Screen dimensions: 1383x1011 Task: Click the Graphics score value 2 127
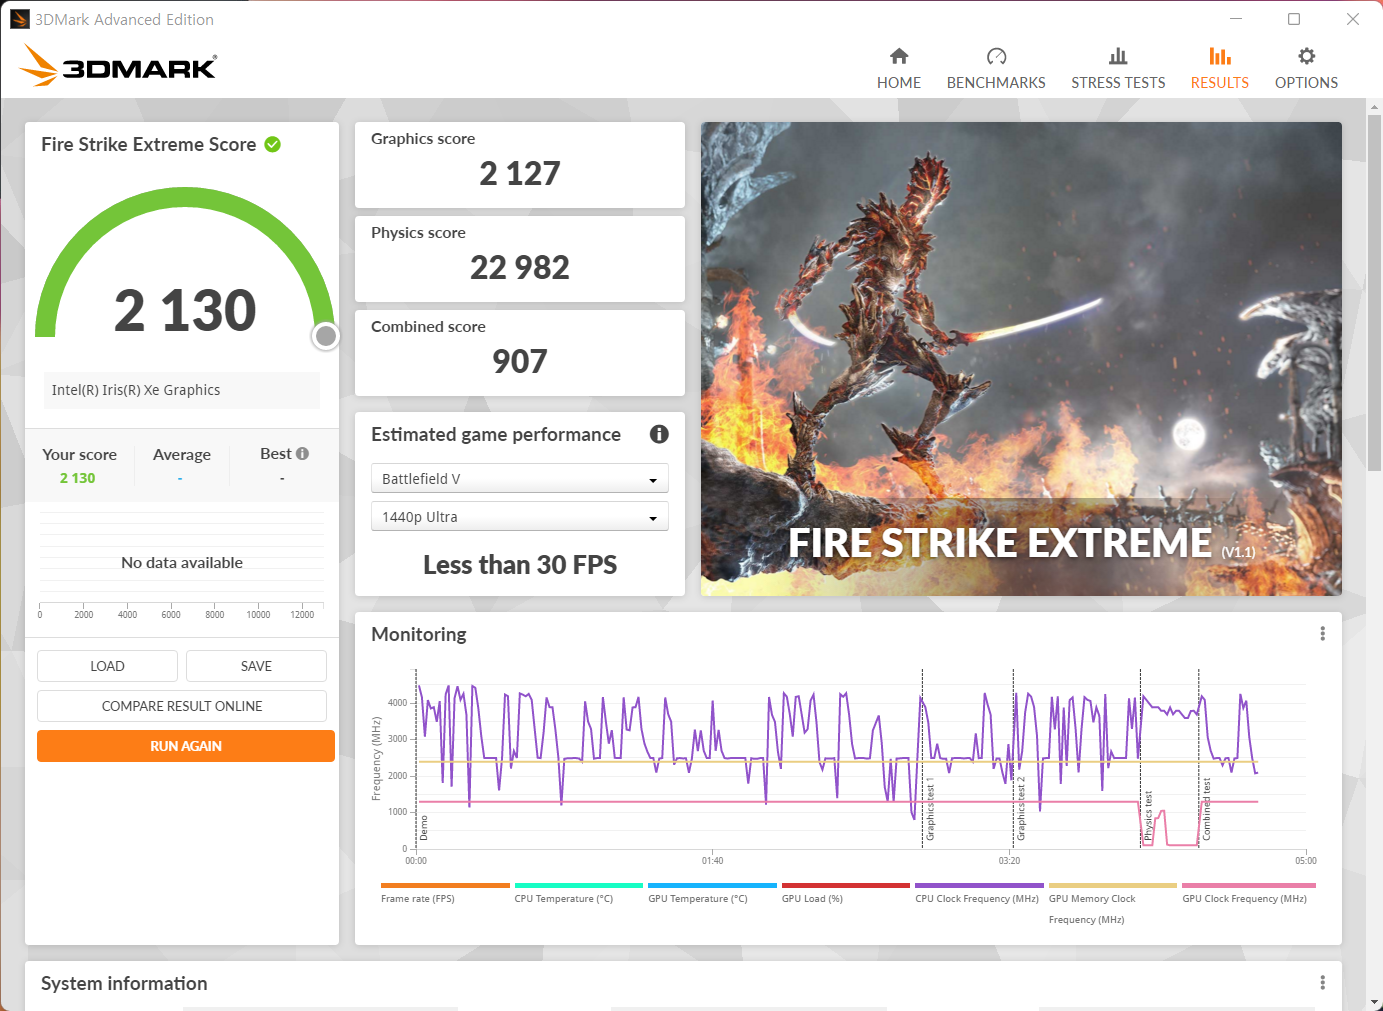click(520, 173)
